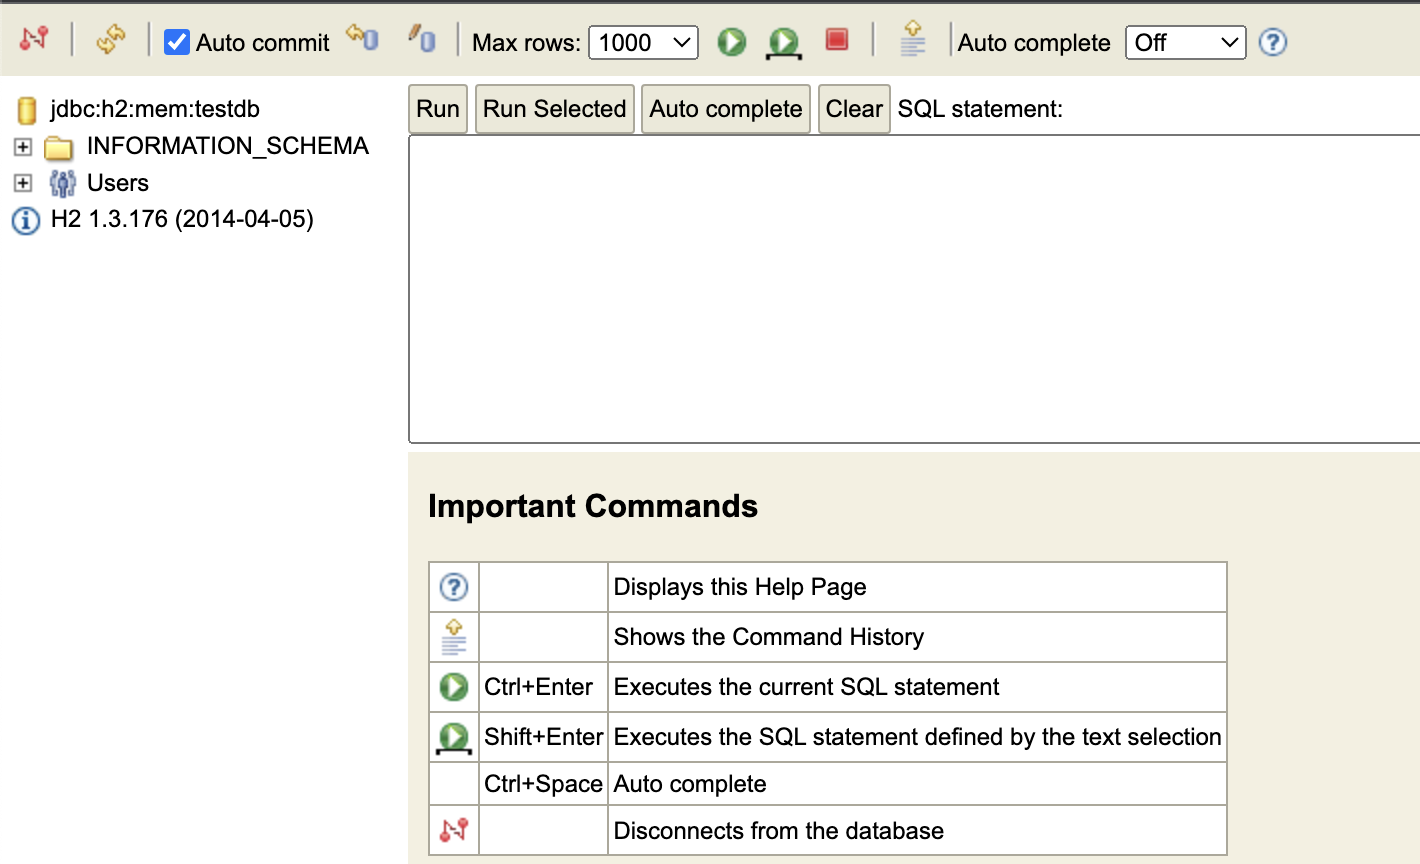Select INFORMATION_SCHEMA in the tree
Viewport: 1420px width, 864px height.
228,146
